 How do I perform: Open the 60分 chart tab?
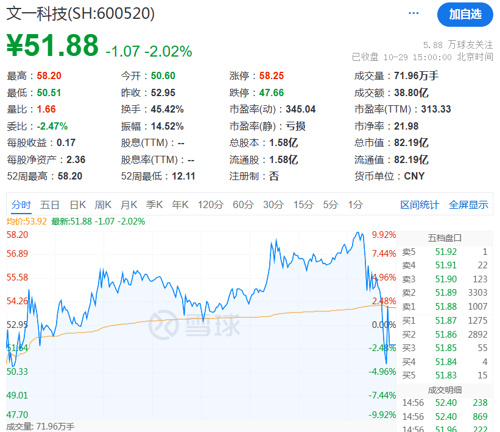(x=243, y=205)
